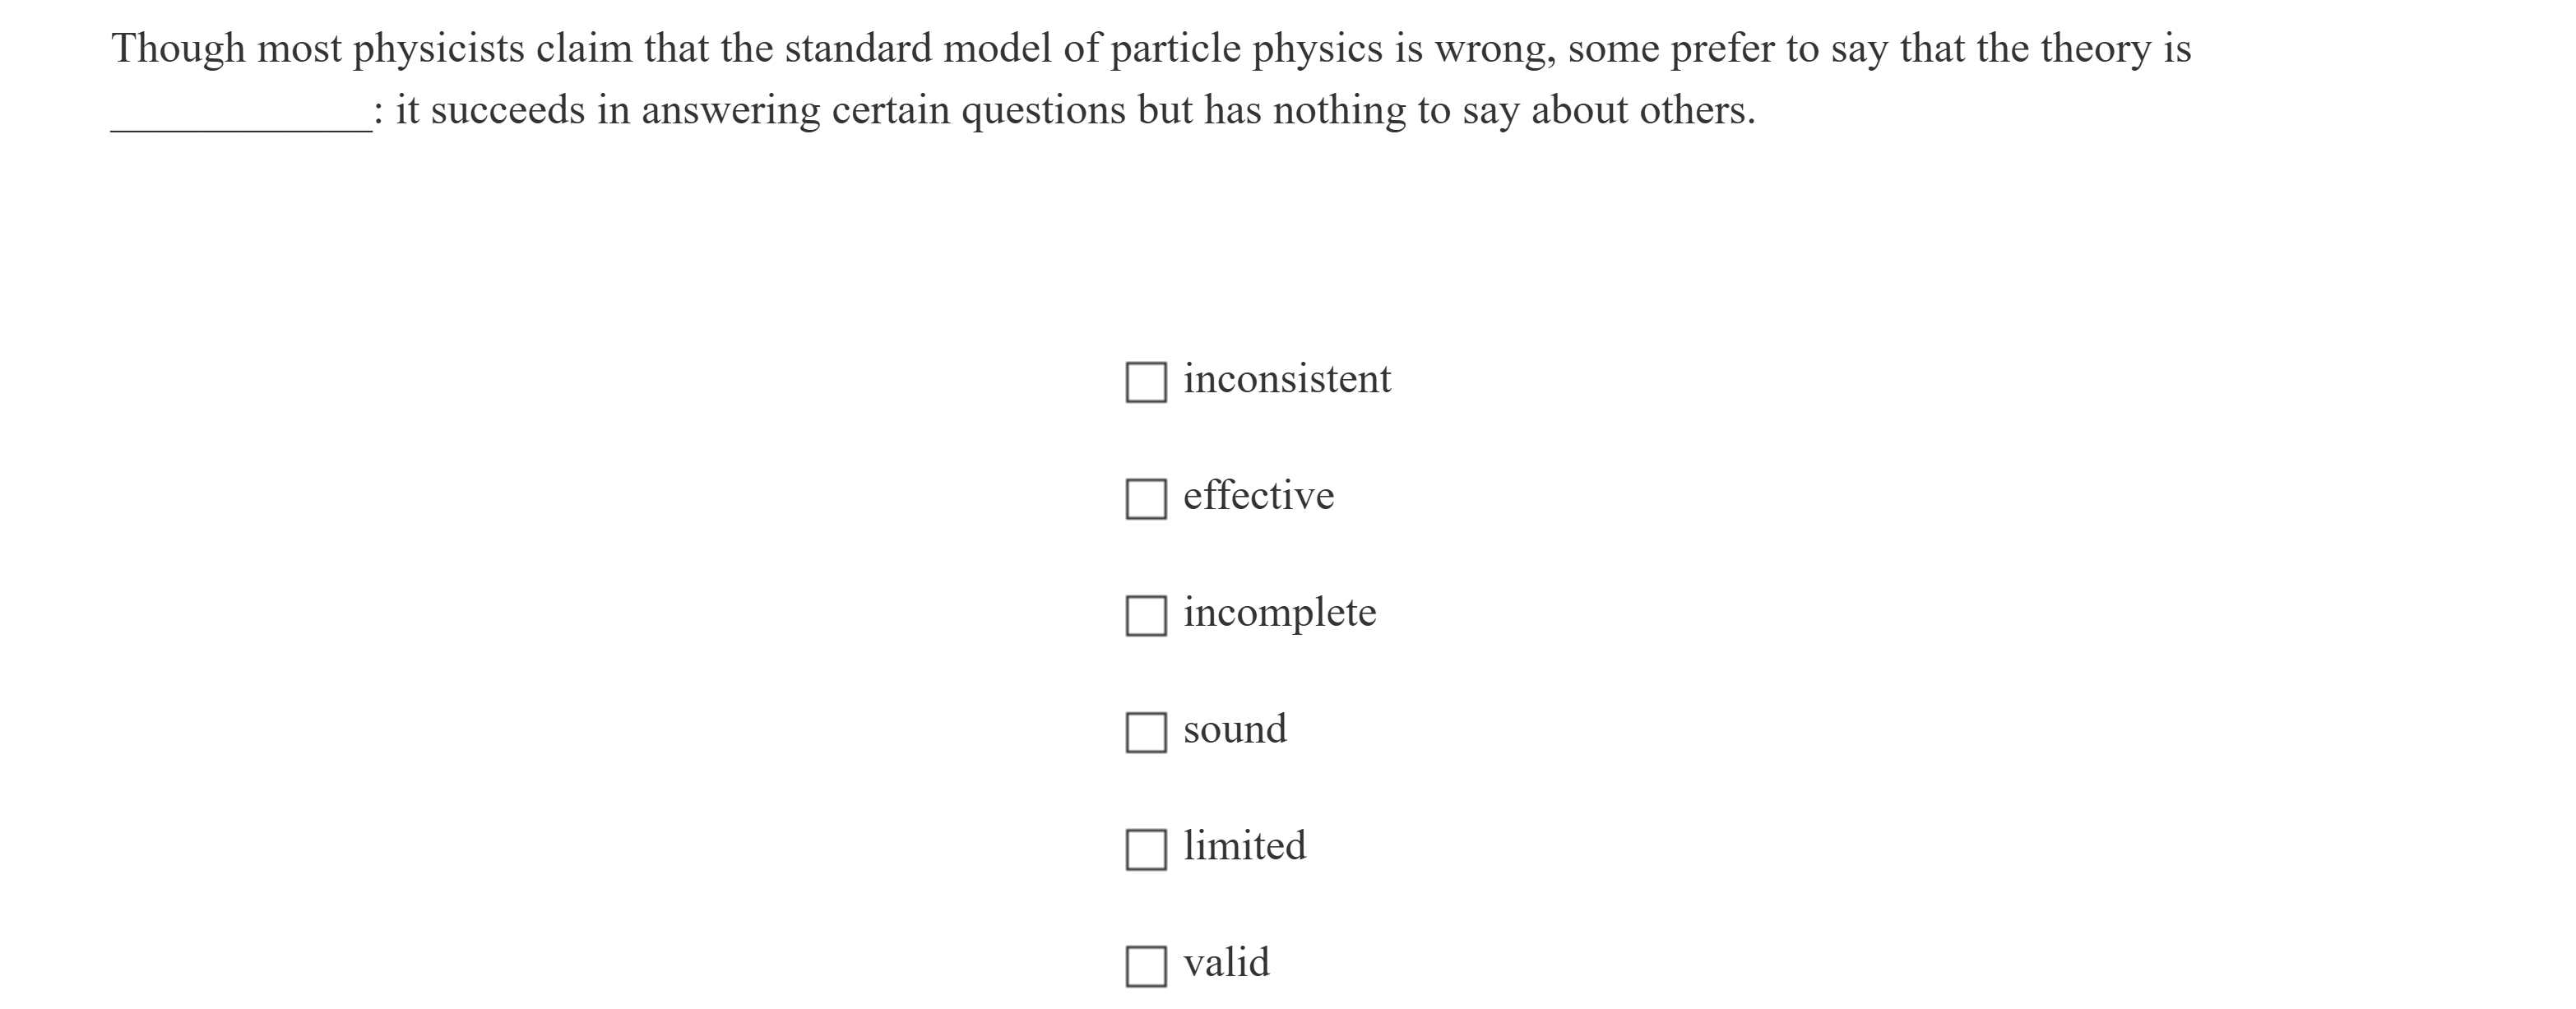
Task: Click the label limited
Action: [x=1244, y=845]
